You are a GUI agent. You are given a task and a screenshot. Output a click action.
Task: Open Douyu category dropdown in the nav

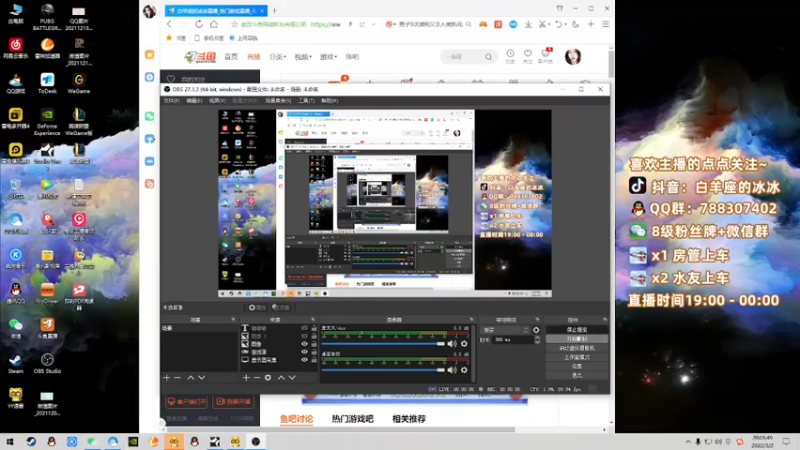tap(278, 57)
